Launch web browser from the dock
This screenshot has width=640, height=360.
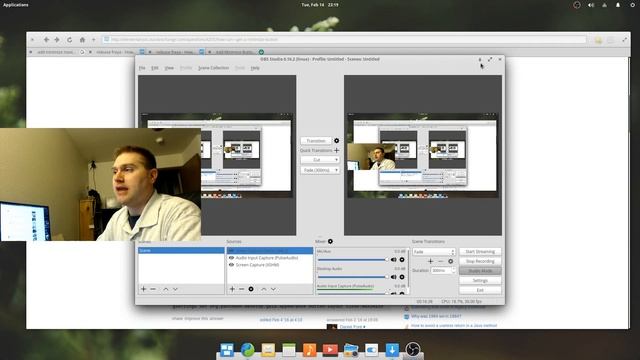247,350
